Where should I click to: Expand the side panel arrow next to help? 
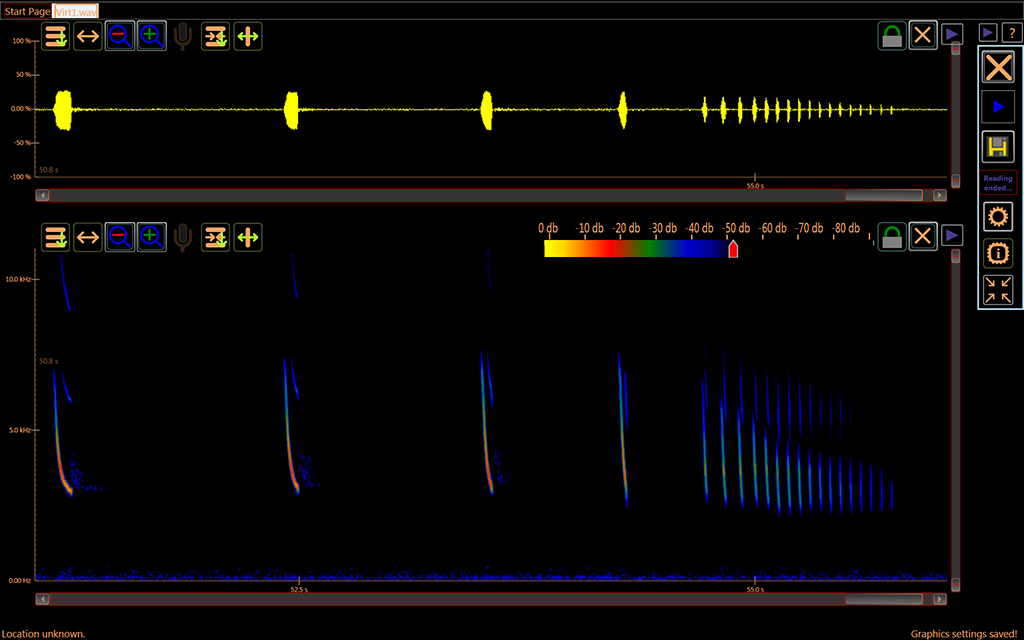pyautogui.click(x=987, y=33)
